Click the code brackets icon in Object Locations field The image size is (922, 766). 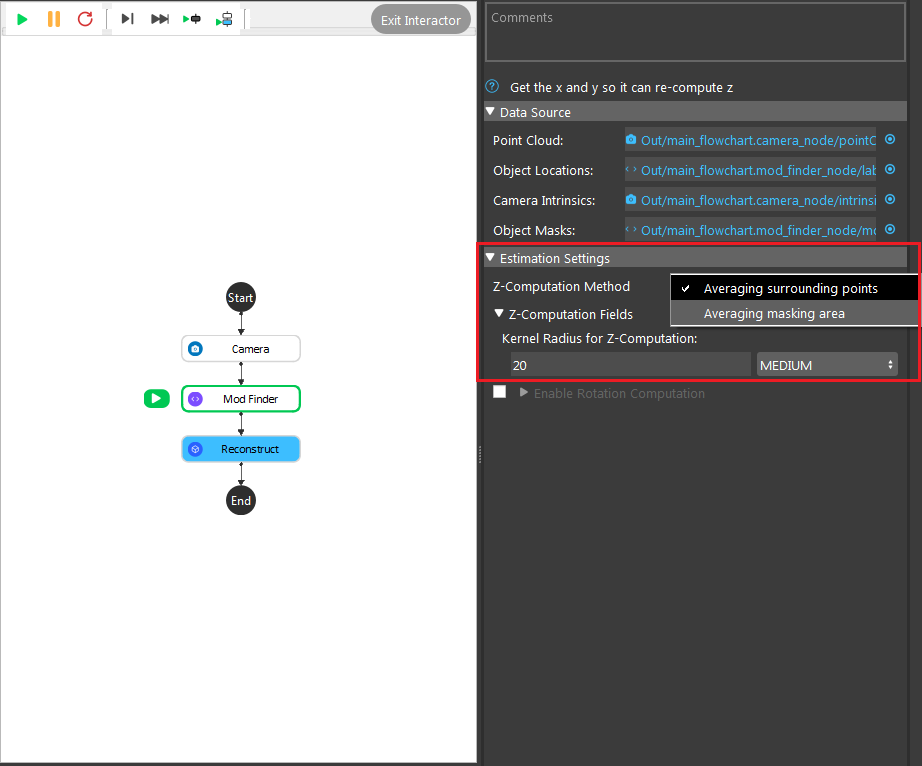(631, 169)
